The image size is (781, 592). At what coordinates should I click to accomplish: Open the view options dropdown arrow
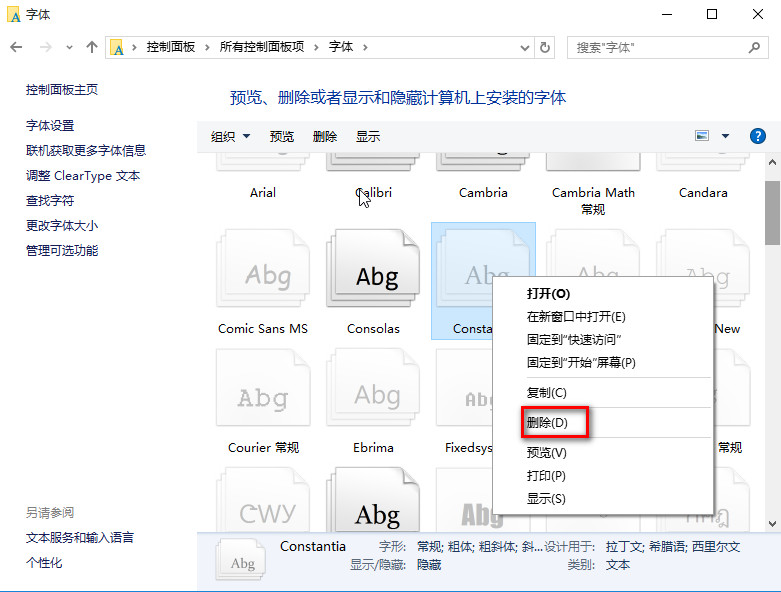[x=725, y=136]
